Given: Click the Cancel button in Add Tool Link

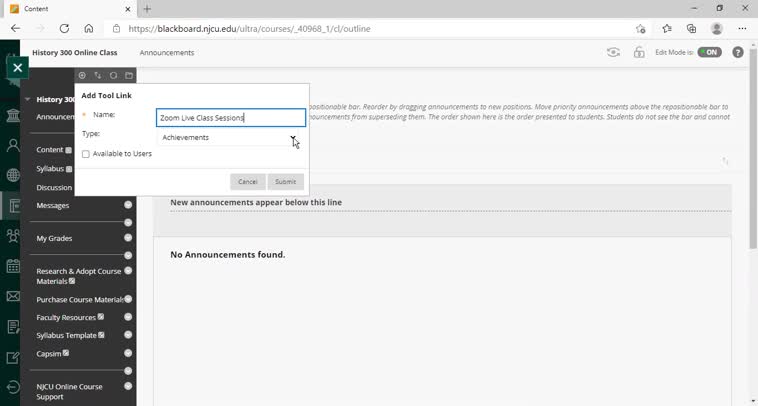Looking at the screenshot, I should [x=248, y=182].
